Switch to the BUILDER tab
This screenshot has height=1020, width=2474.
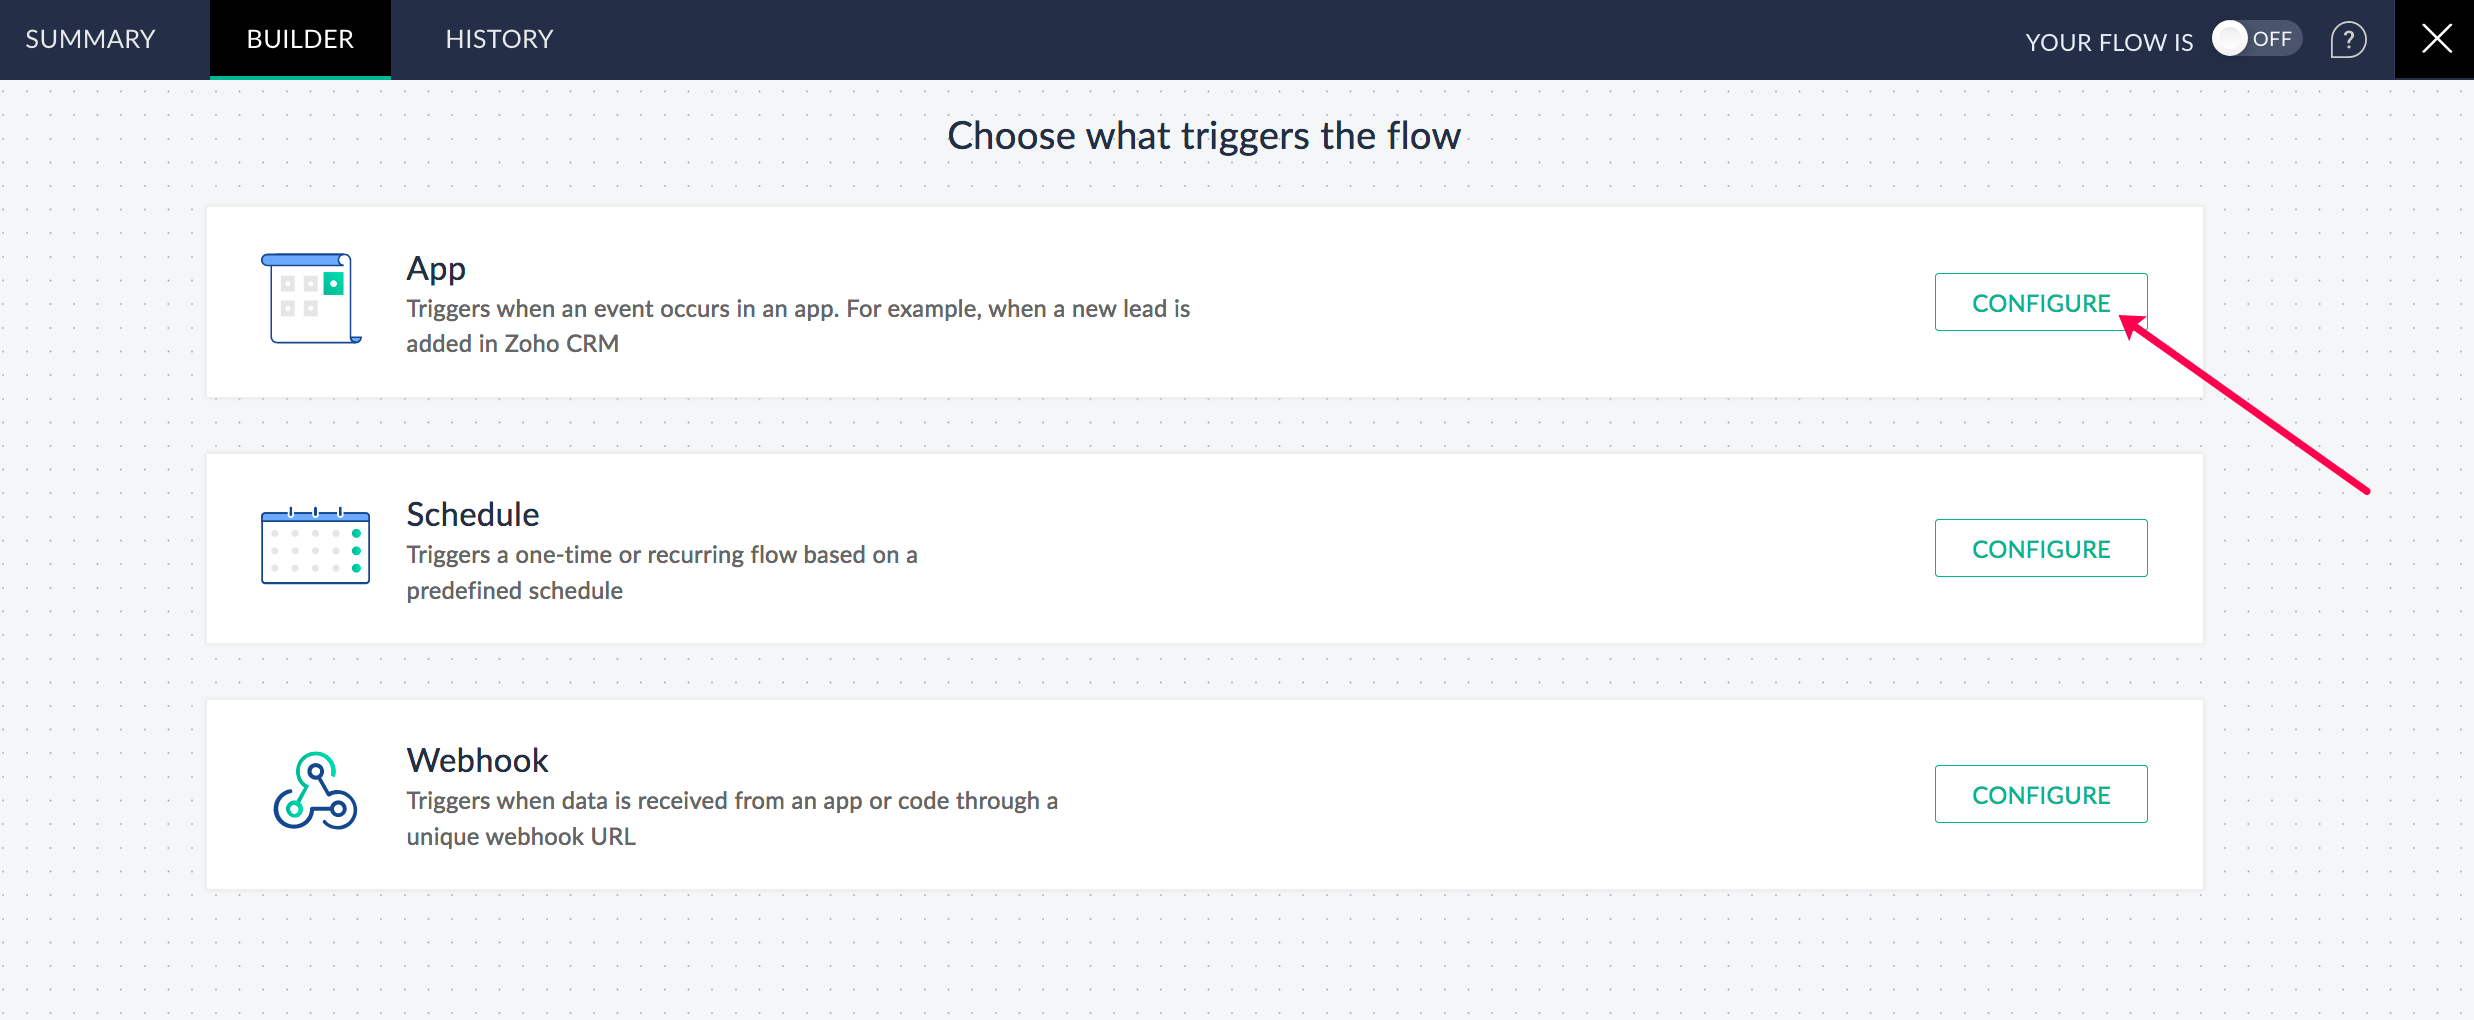tap(300, 39)
